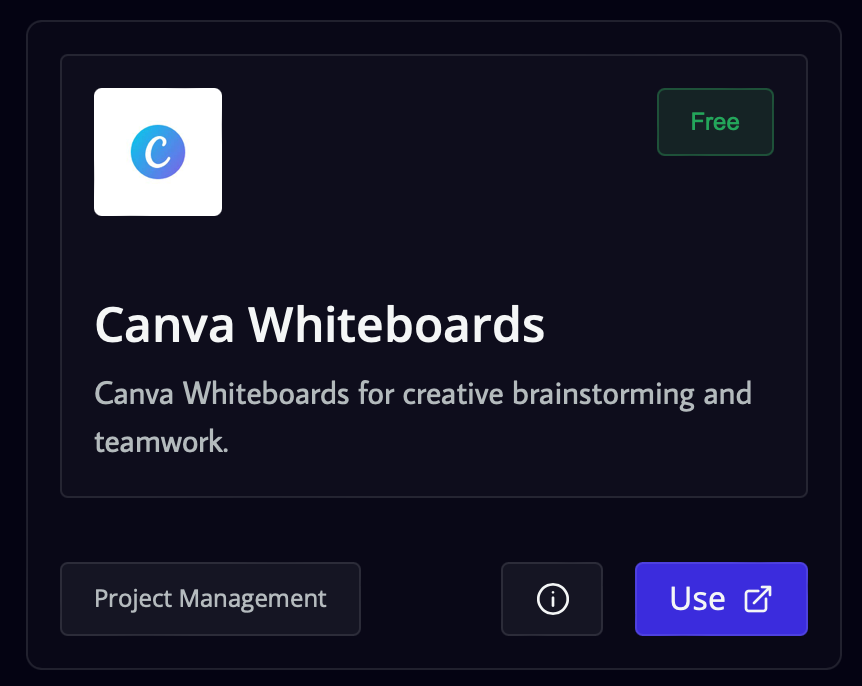Select the "Use" label on the purple button
This screenshot has width=862, height=686.
[x=697, y=599]
